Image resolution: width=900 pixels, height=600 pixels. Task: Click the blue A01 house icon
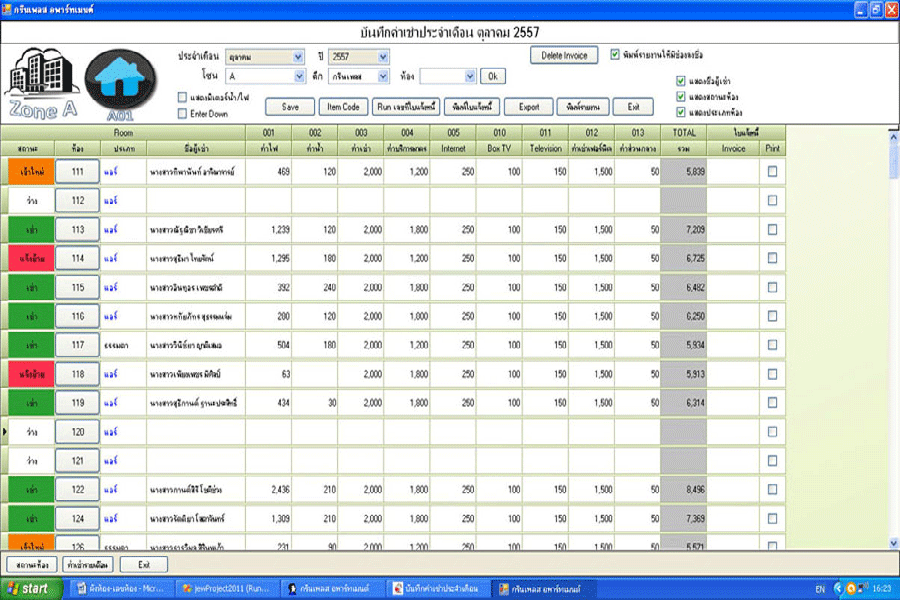point(121,80)
